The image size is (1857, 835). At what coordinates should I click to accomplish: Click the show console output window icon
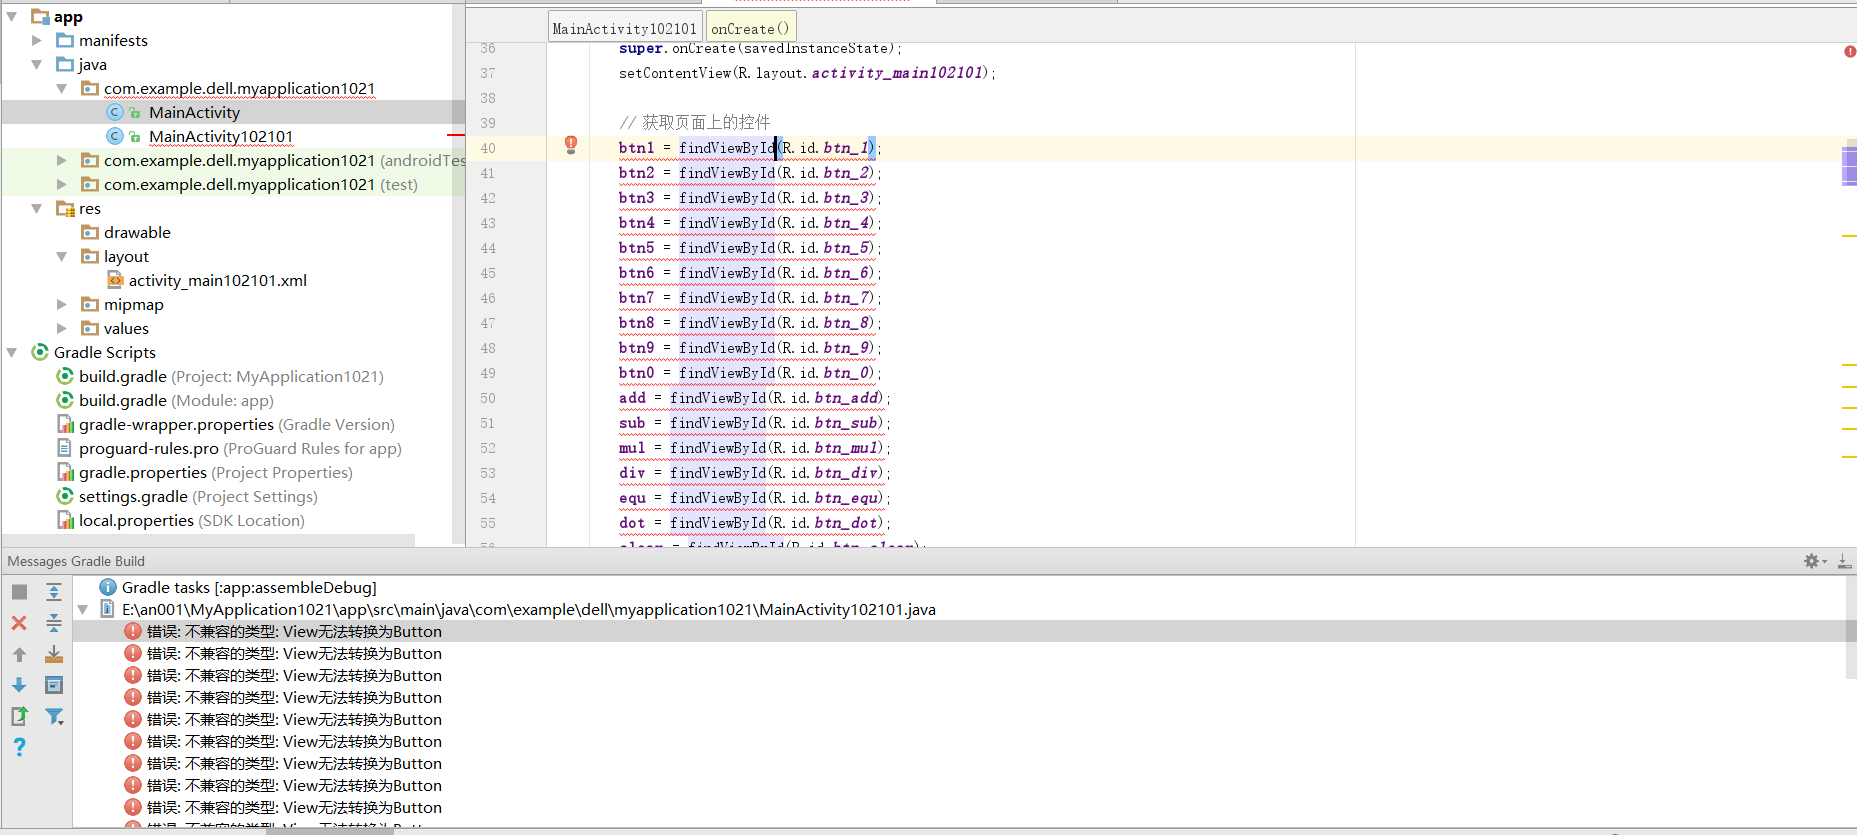tap(54, 685)
